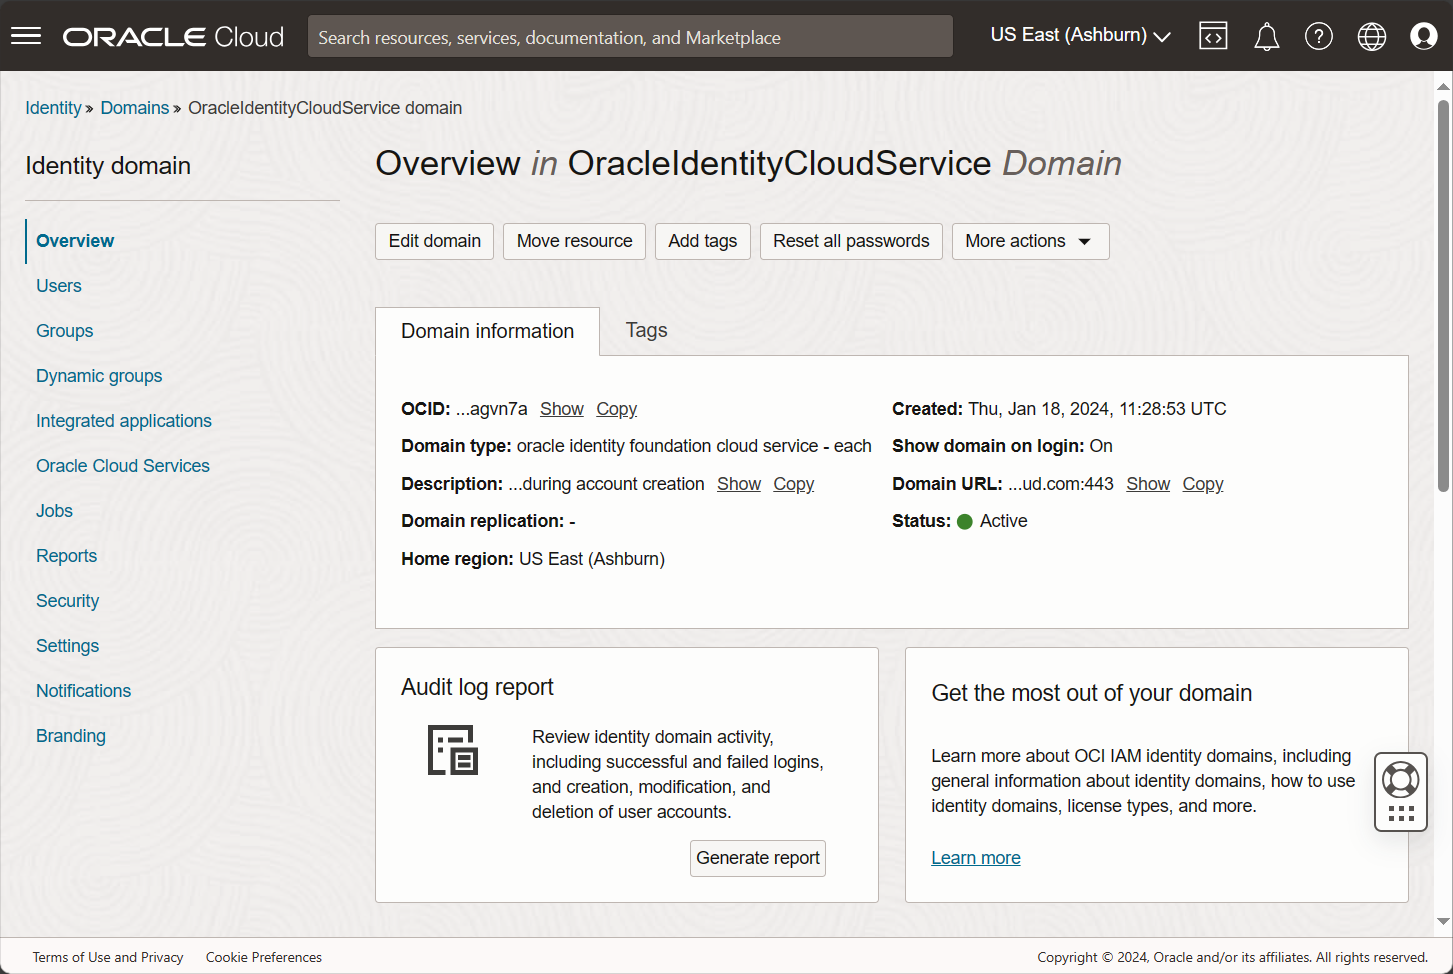Viewport: 1453px width, 974px height.
Task: Click the audit log report icon
Action: coord(453,750)
